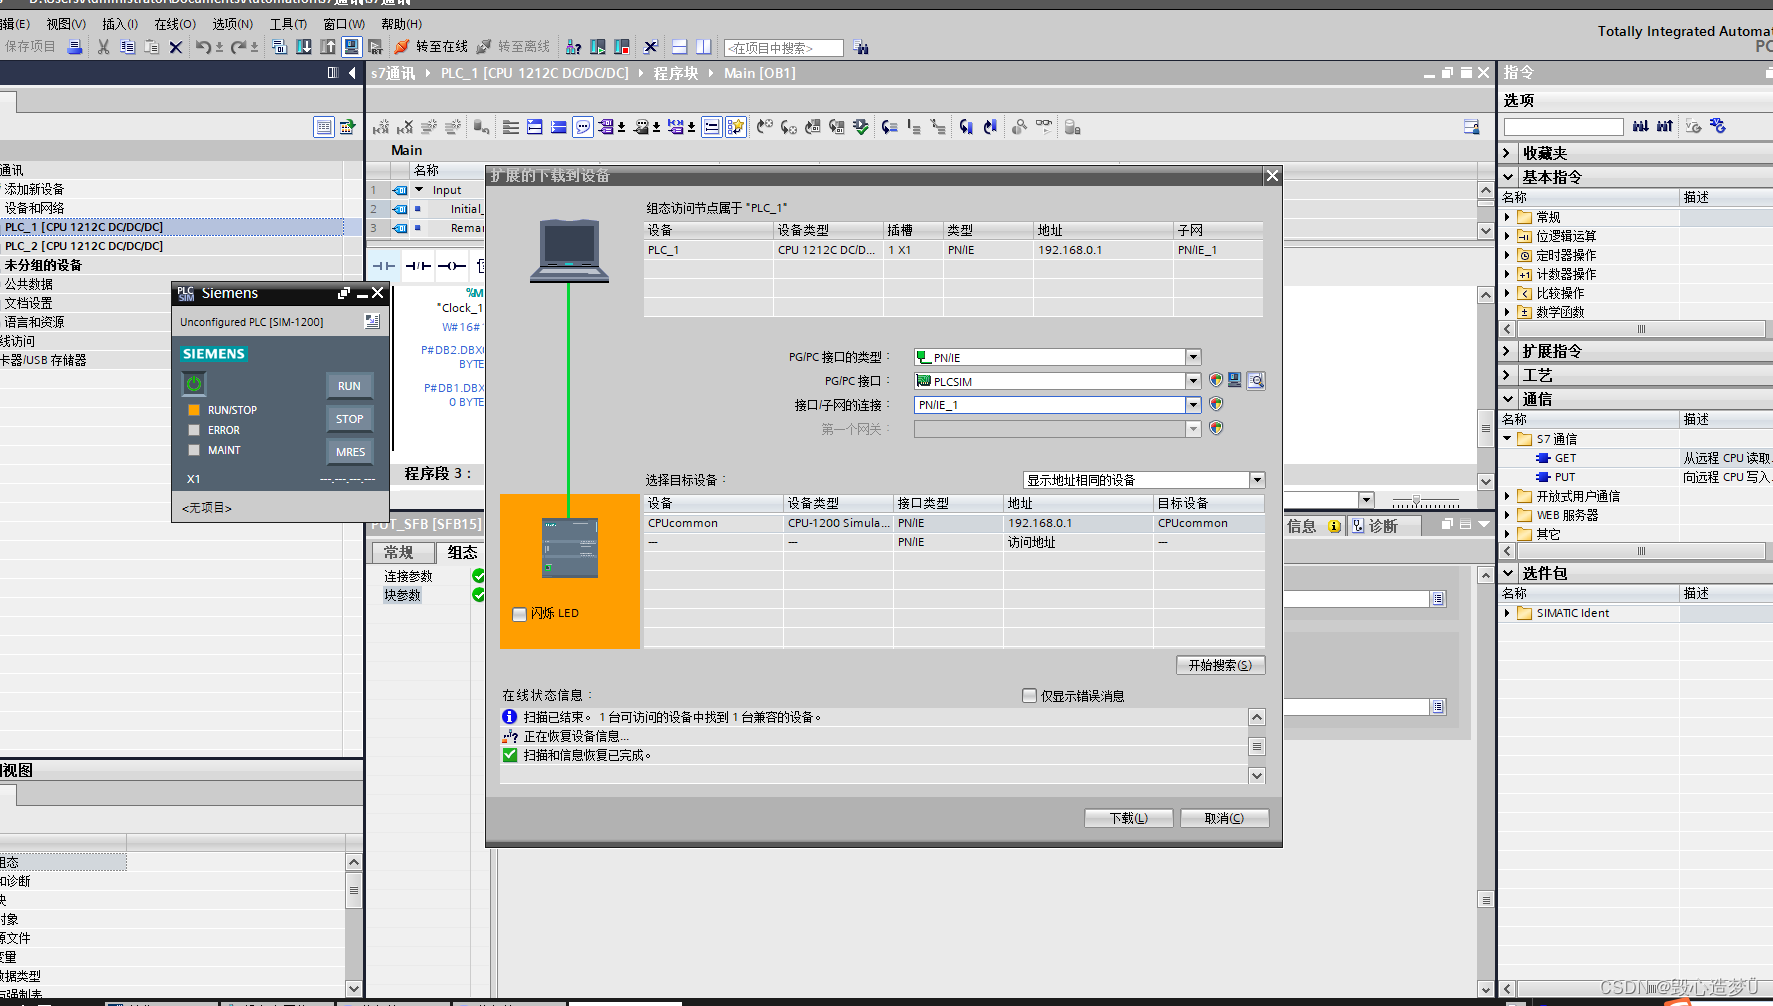Open the Help (帮助) menu
Screen dimensions: 1773x1006
402,24
